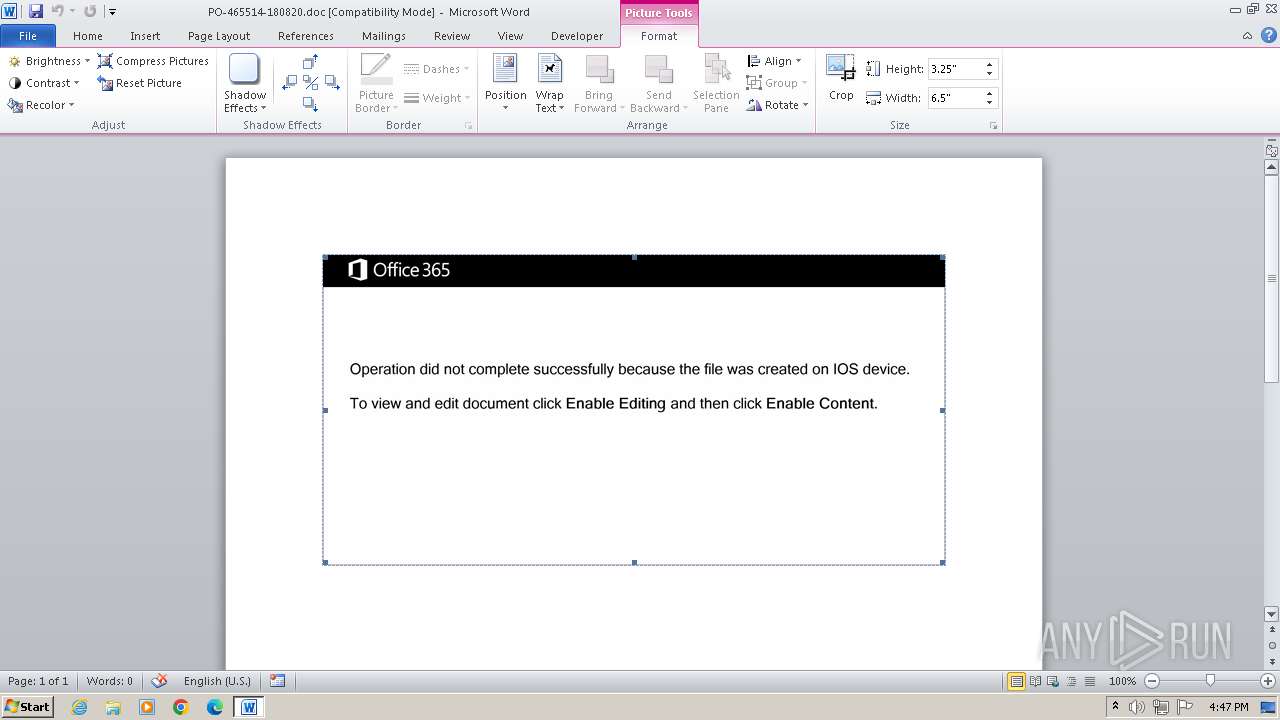Switch to Web Layout view
This screenshot has height=720, width=1280.
pyautogui.click(x=1052, y=681)
